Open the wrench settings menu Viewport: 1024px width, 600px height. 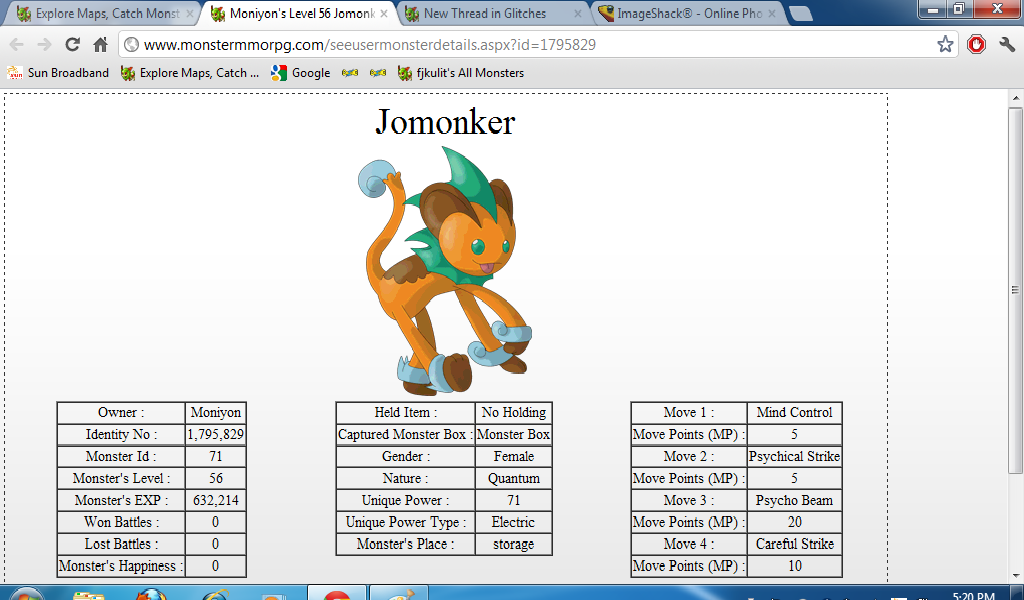(1007, 45)
